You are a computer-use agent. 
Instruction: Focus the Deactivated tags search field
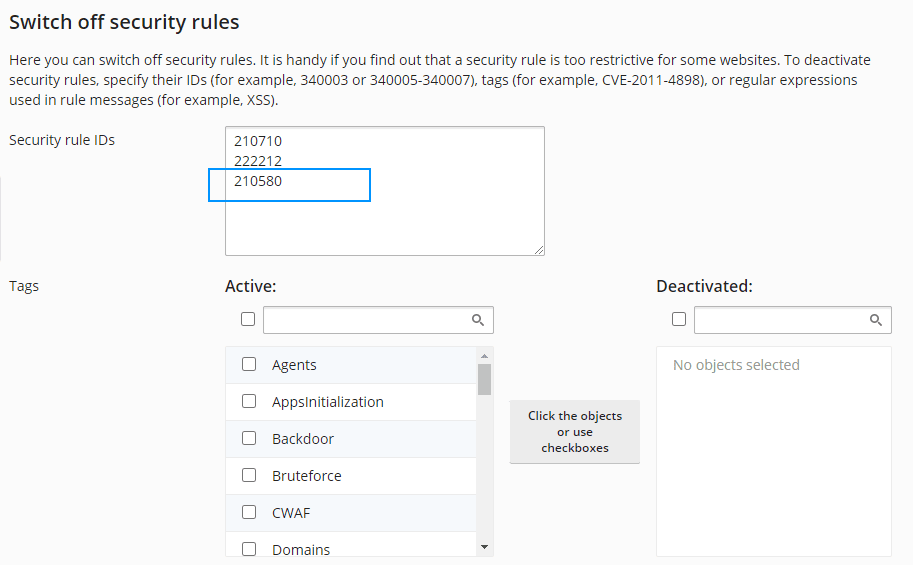tap(780, 320)
